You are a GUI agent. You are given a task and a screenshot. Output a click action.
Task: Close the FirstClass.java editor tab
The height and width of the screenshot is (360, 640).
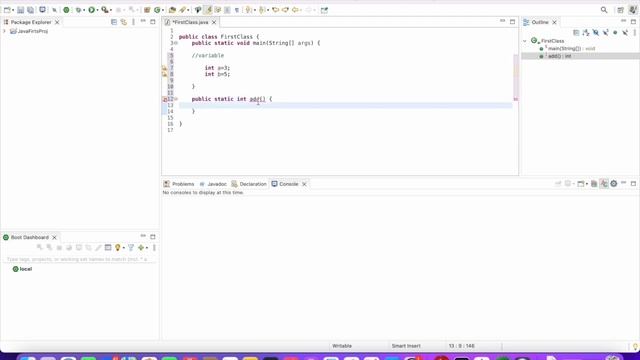point(214,22)
